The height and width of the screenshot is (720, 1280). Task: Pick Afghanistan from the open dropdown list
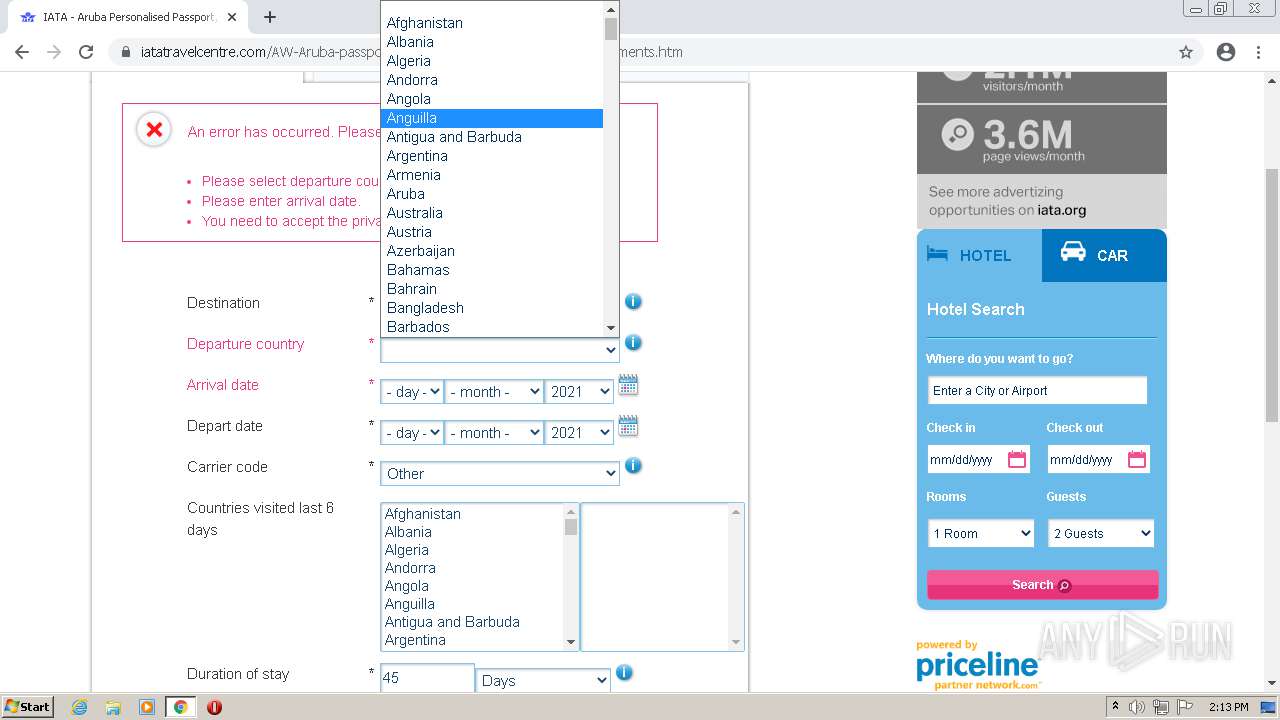[492, 23]
